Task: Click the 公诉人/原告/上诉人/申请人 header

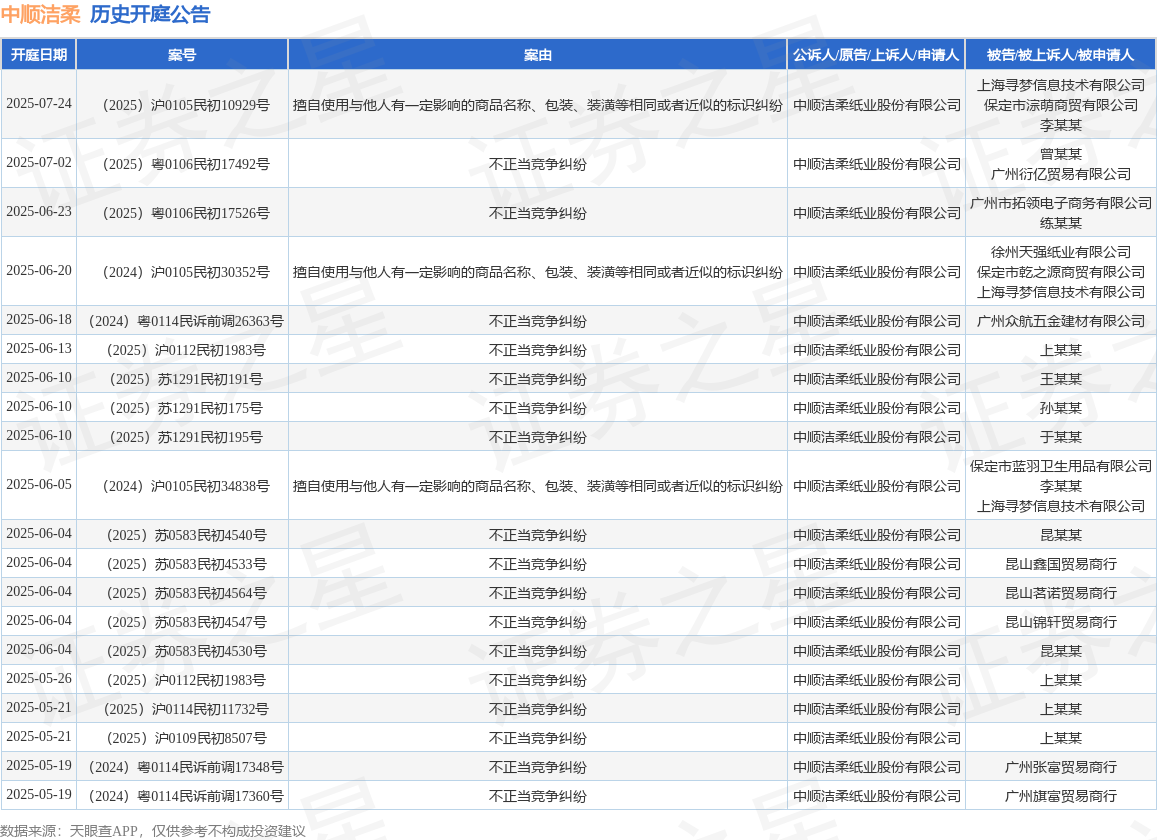Action: pyautogui.click(x=876, y=55)
